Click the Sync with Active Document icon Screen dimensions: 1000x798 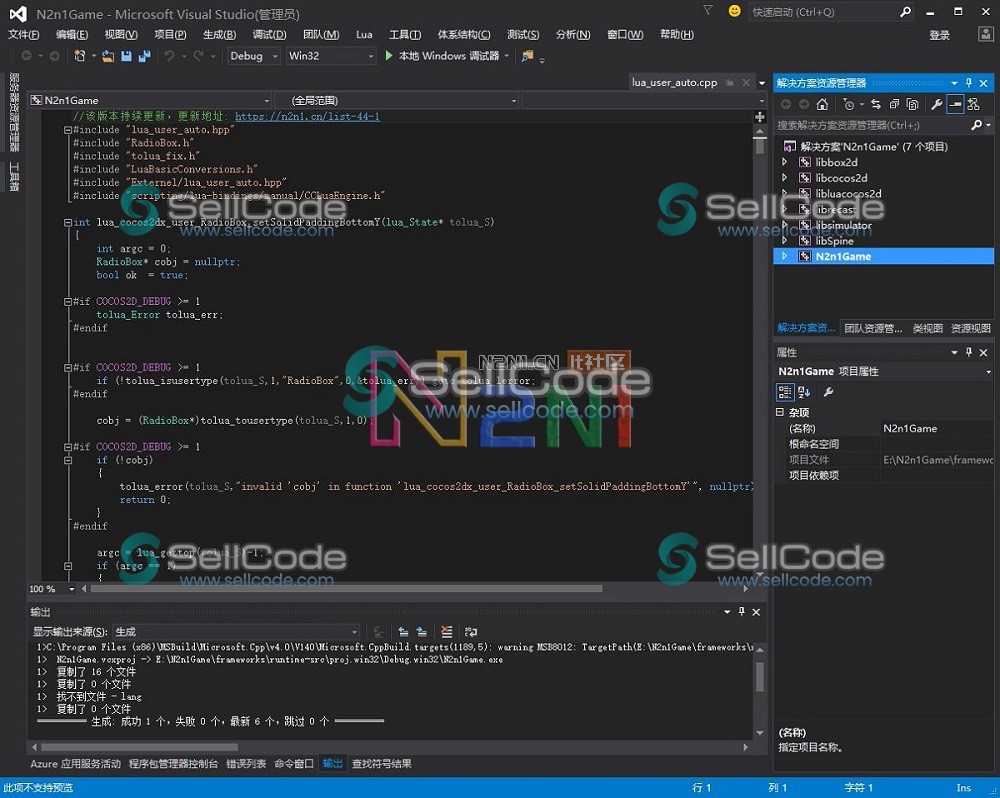(x=876, y=104)
